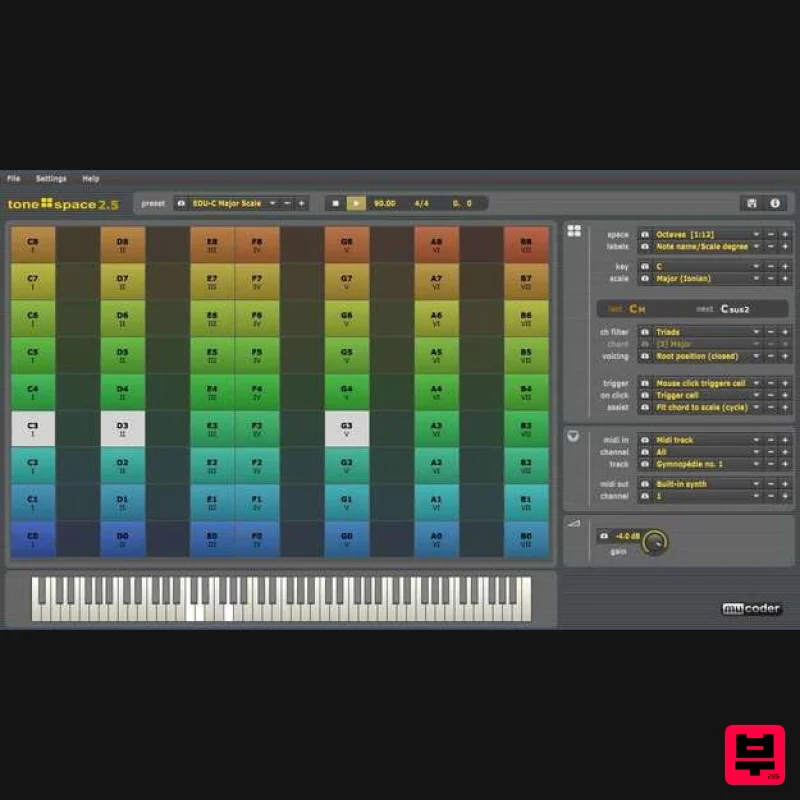Click the gain knob
800x800 pixels.
tap(655, 542)
